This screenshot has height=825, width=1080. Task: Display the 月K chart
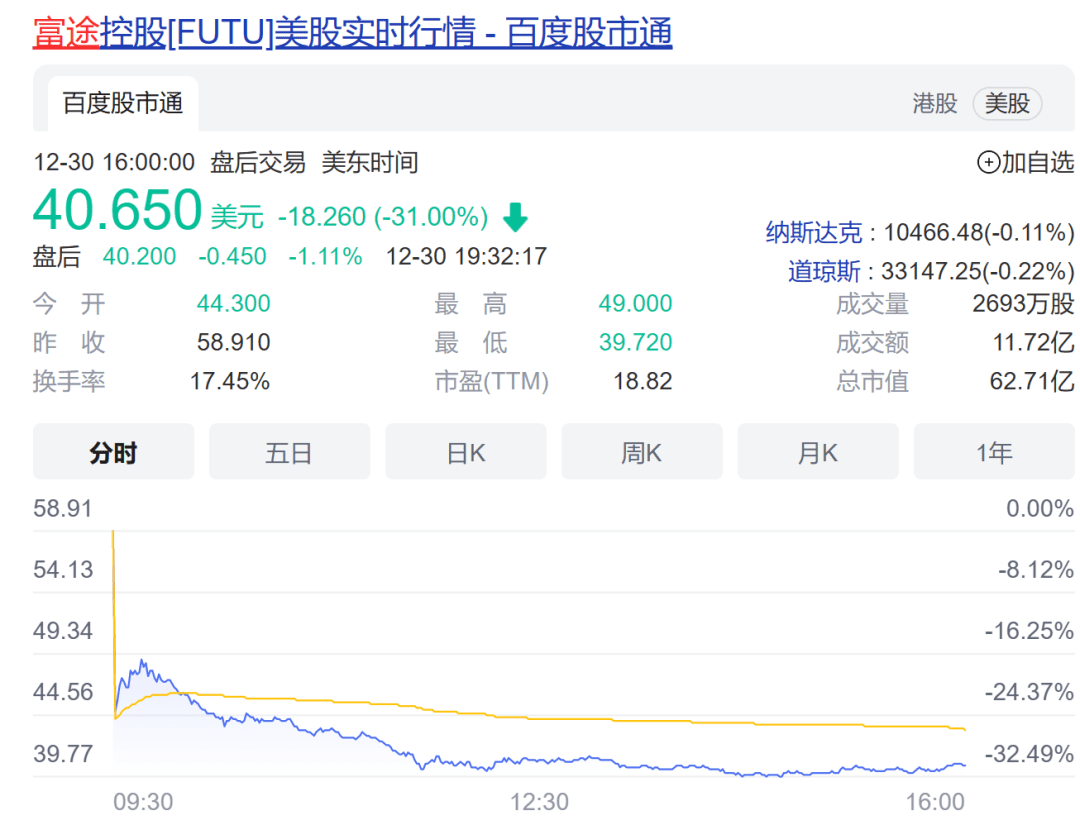[x=817, y=452]
